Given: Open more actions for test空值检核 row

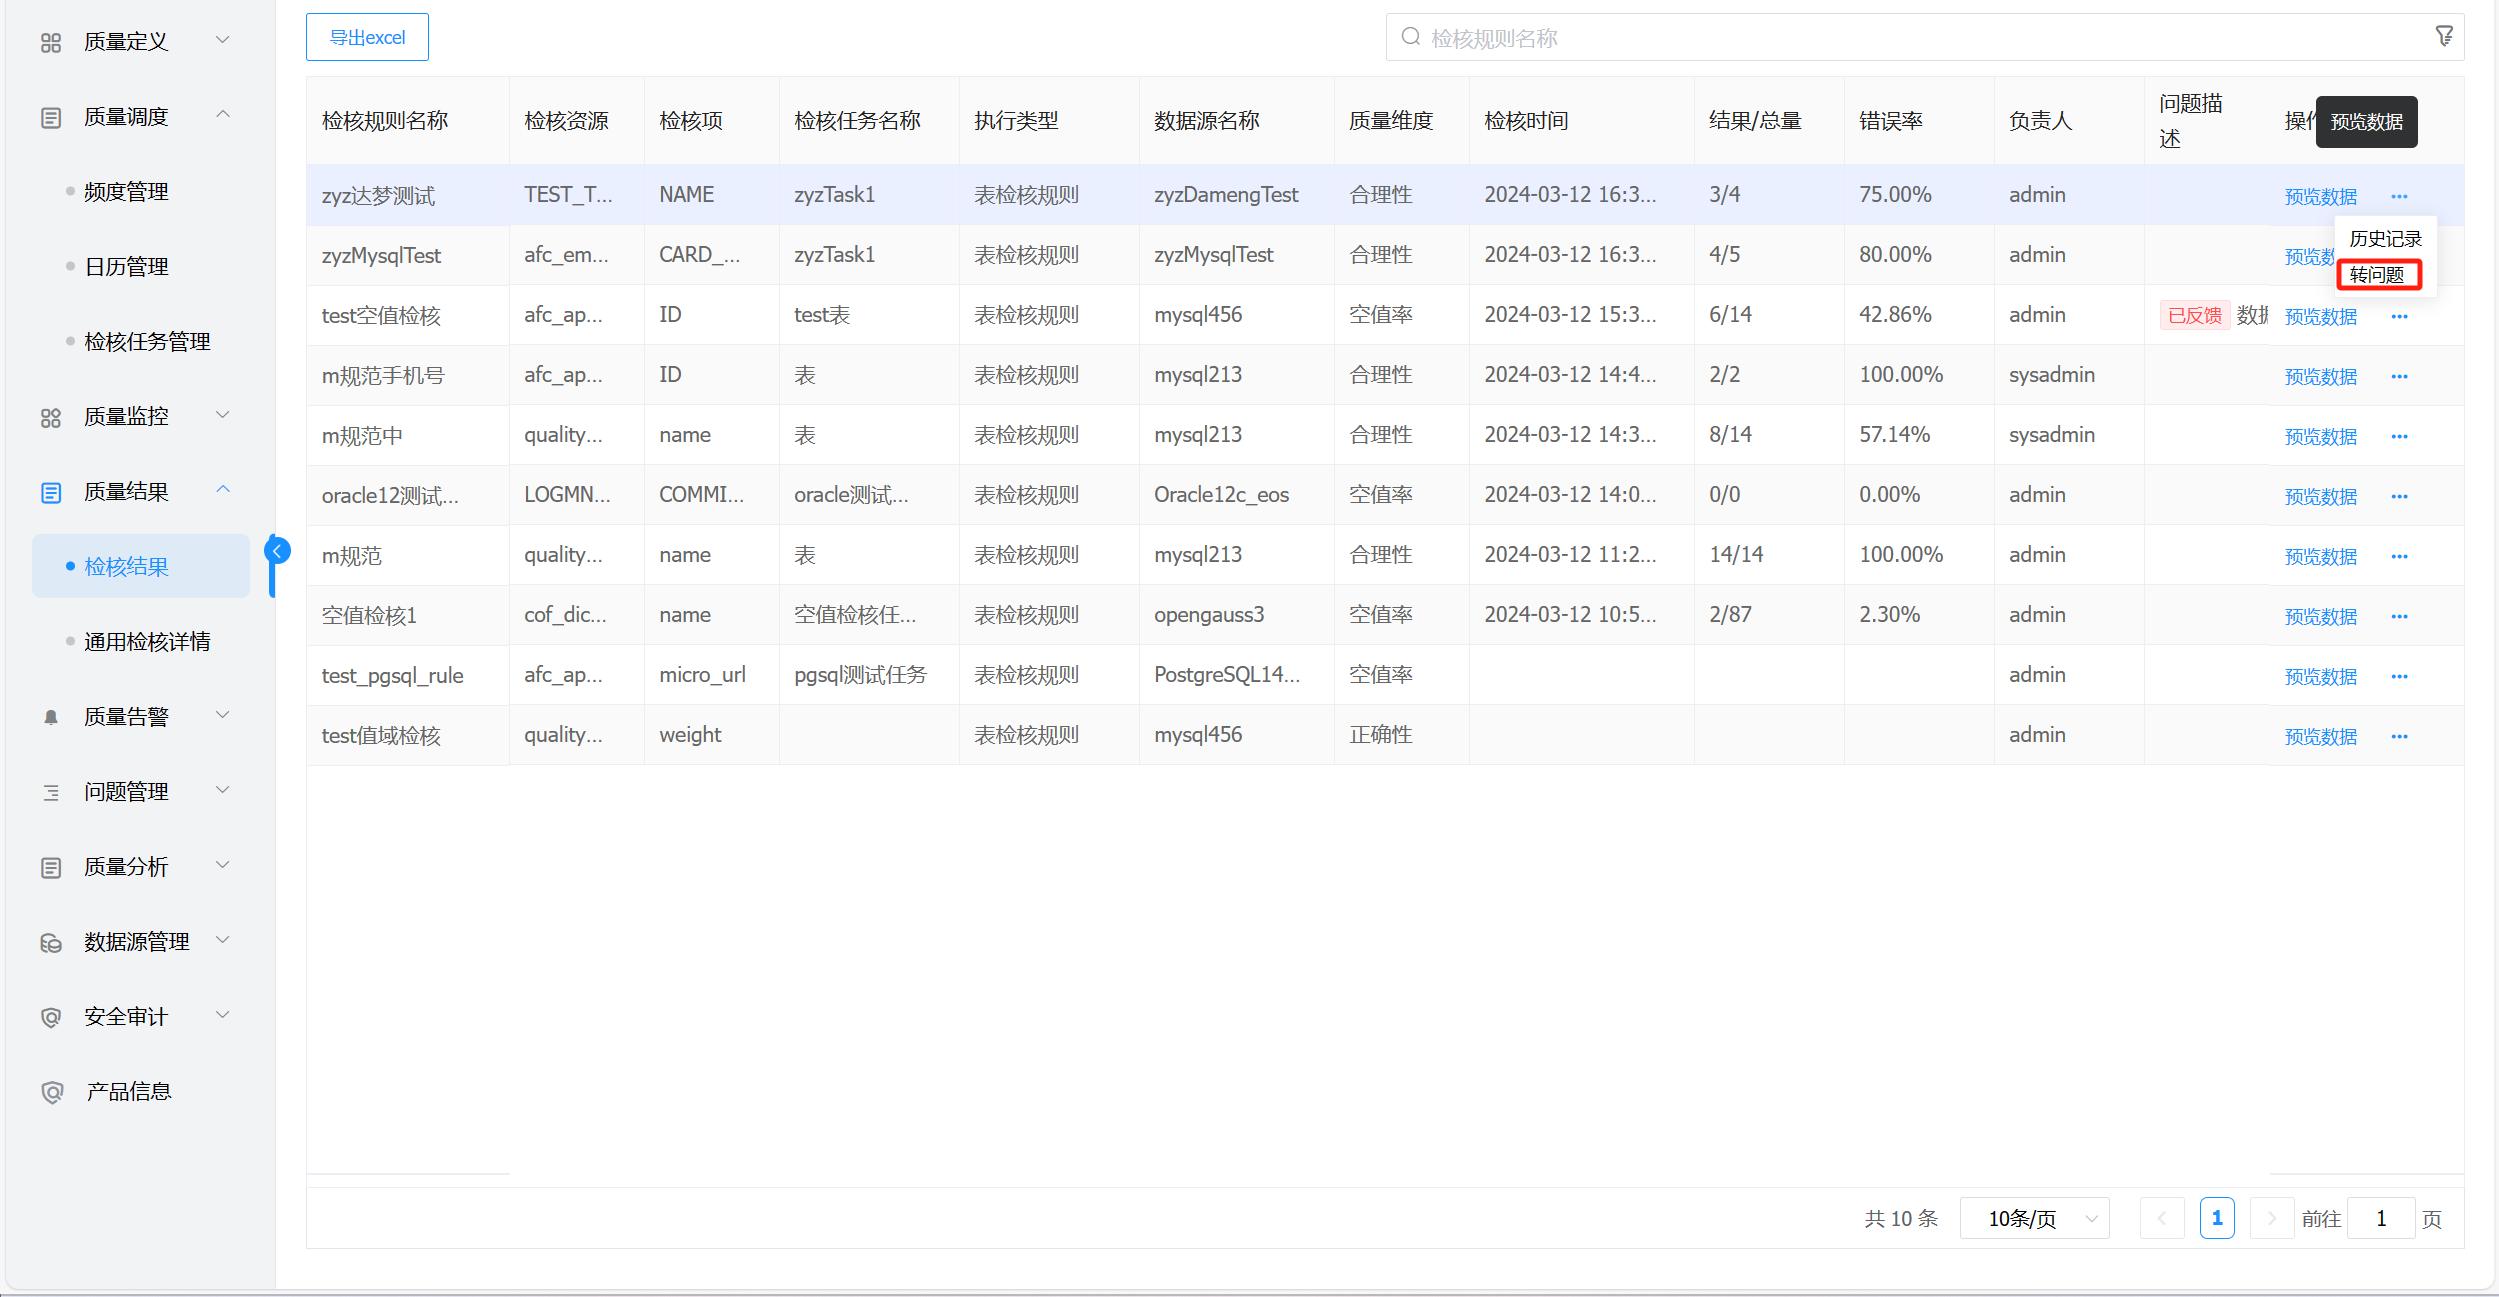Looking at the screenshot, I should 2399,316.
